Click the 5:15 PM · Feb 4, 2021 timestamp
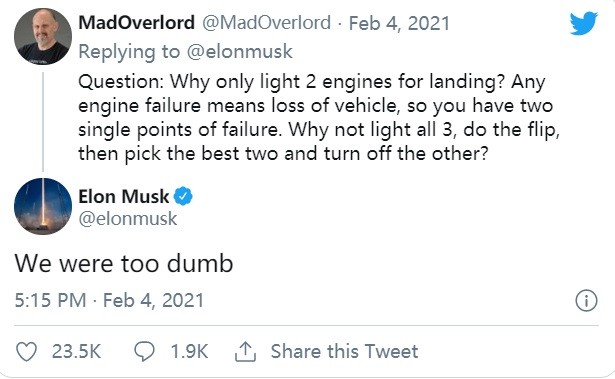Viewport: 615px width, 379px height. click(109, 301)
